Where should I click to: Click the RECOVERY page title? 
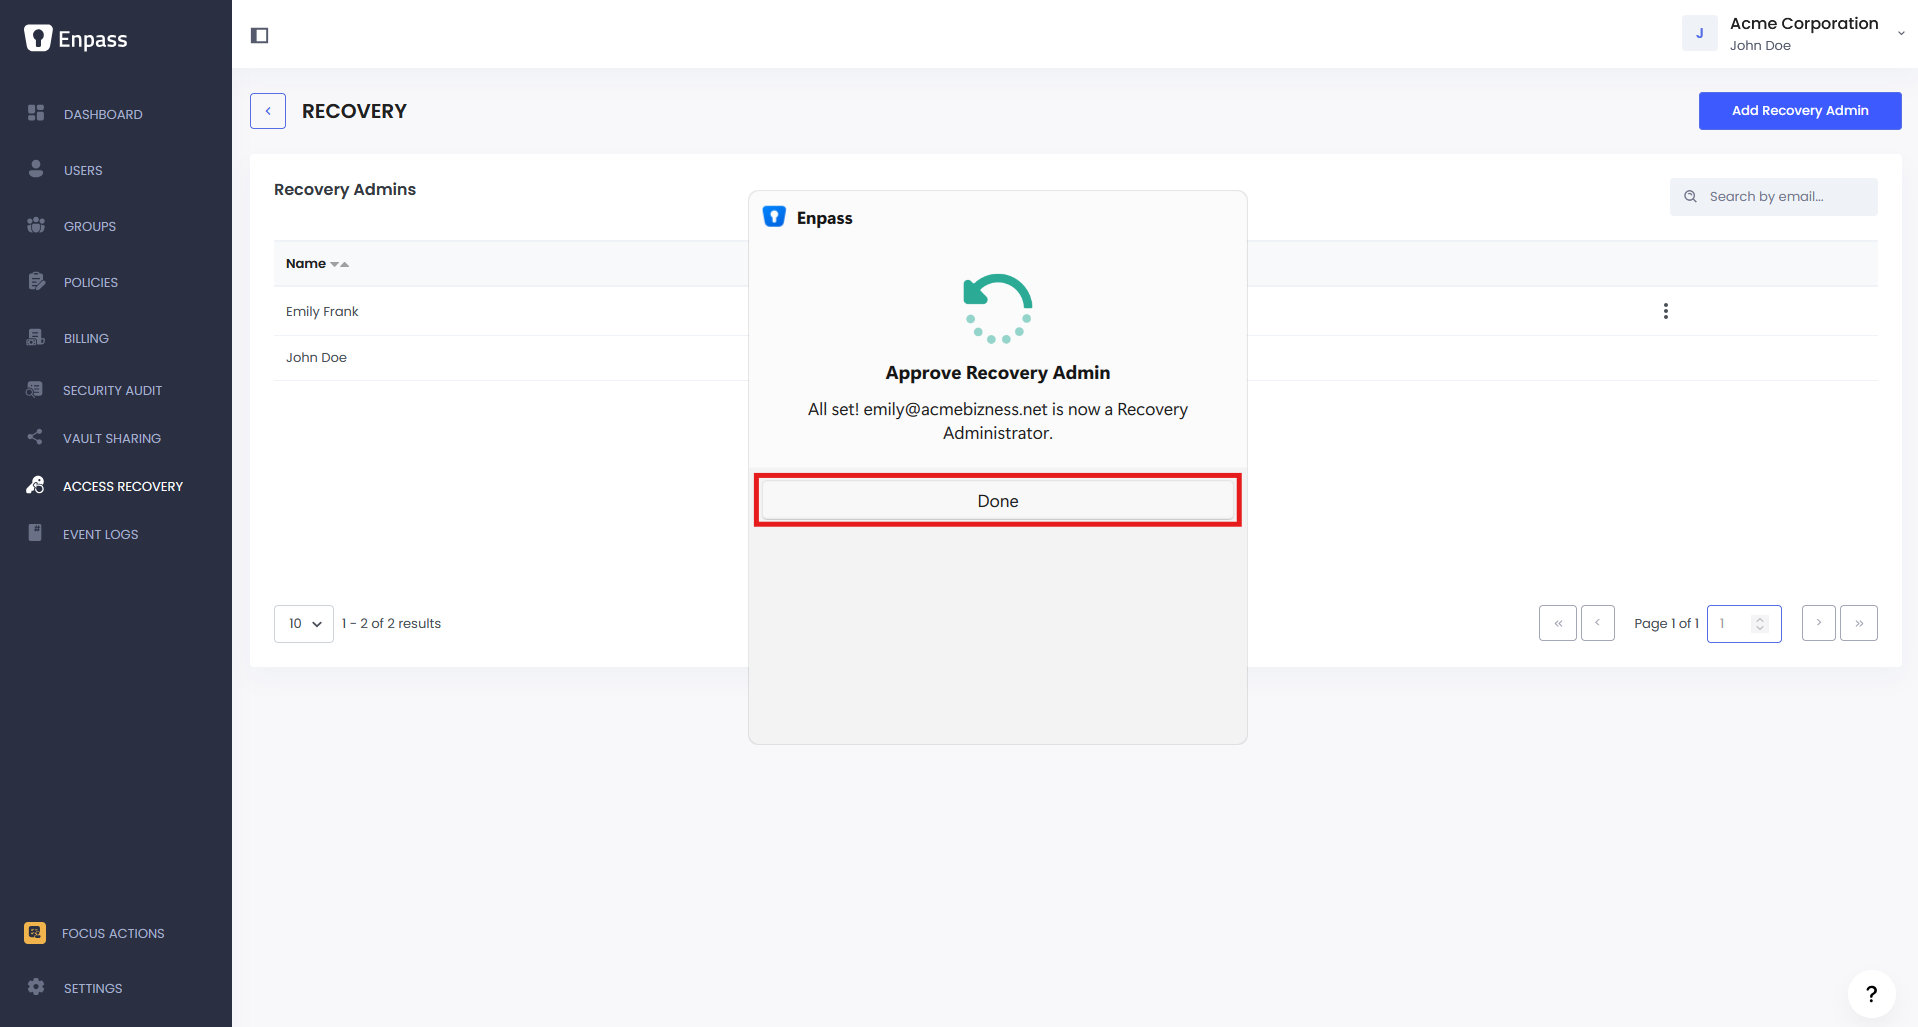(x=354, y=112)
